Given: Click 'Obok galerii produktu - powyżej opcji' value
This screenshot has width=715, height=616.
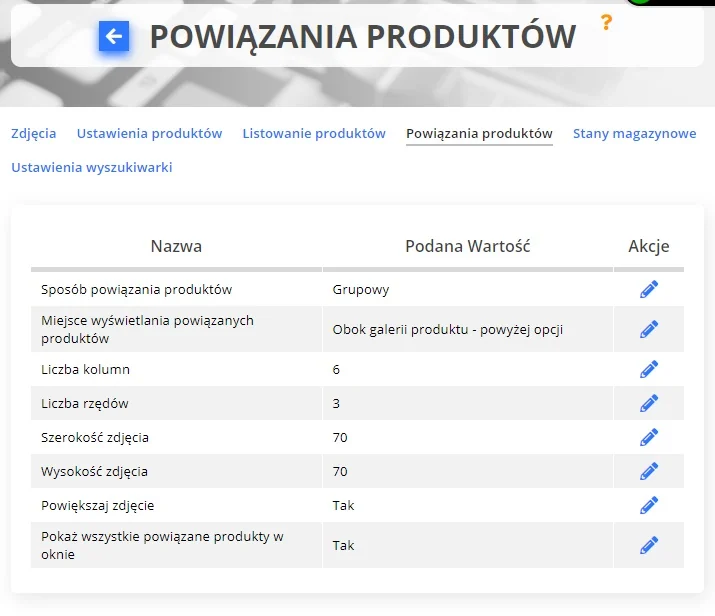Looking at the screenshot, I should 448,330.
